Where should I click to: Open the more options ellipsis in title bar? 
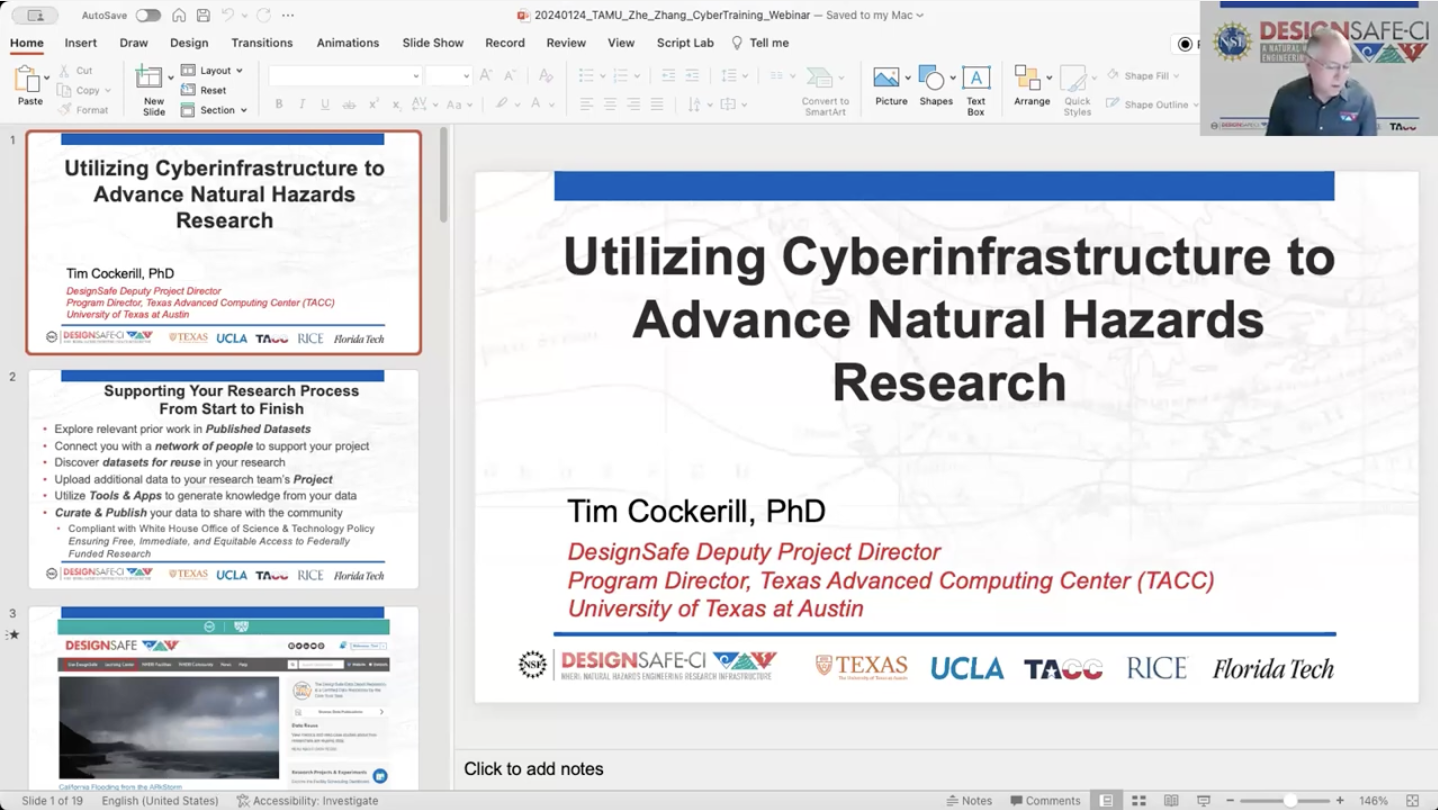[x=288, y=15]
